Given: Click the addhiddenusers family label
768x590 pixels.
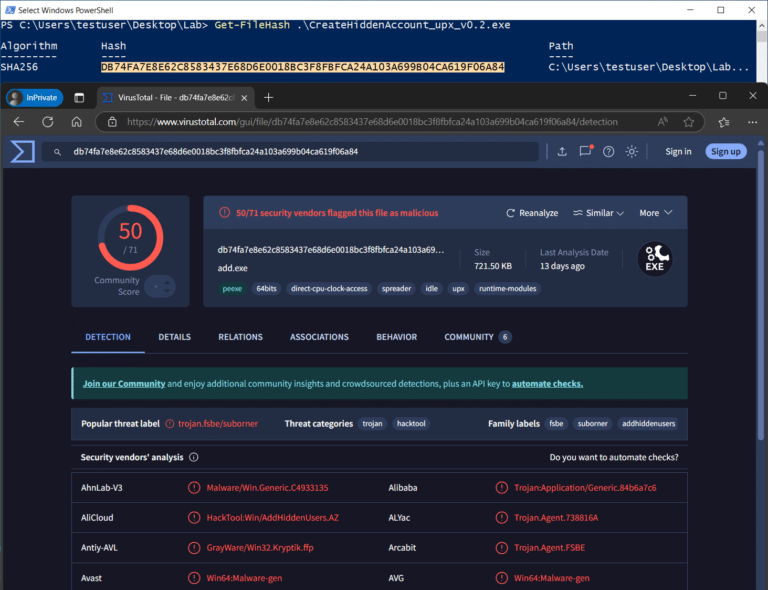Looking at the screenshot, I should [x=648, y=424].
